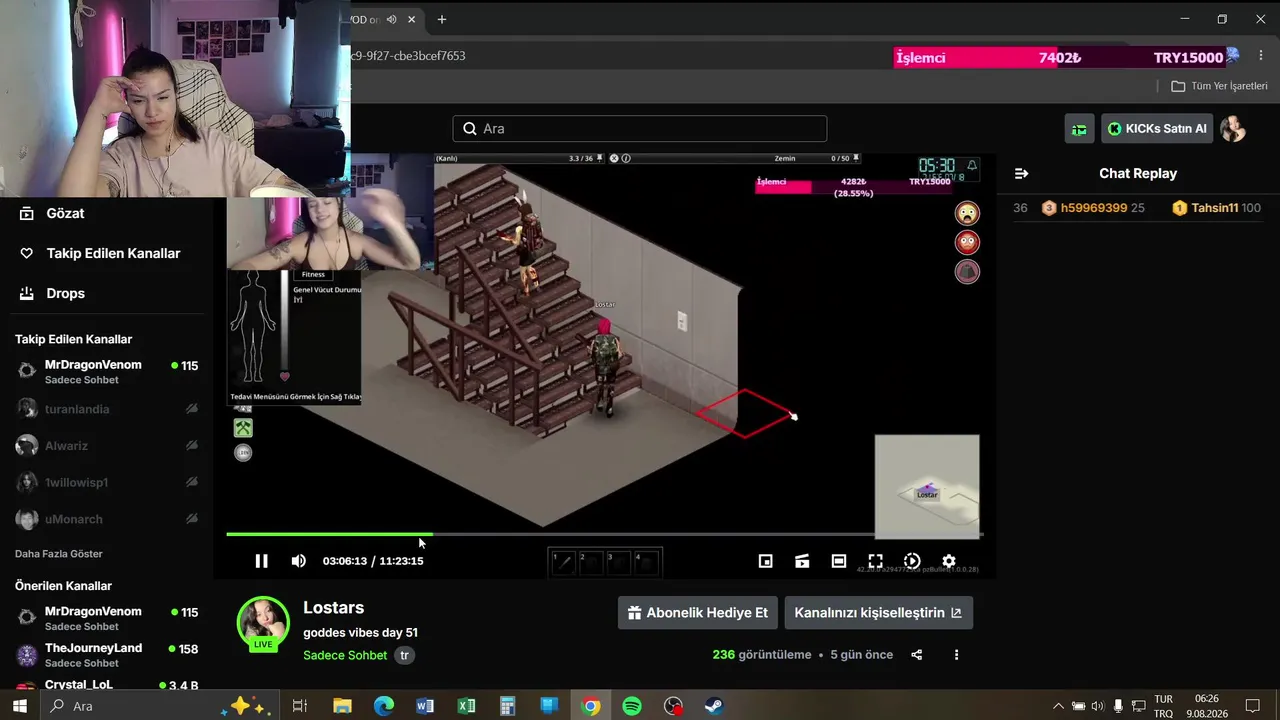Open TheJourneyLand recommended channel
This screenshot has width=1280, height=720.
click(x=106, y=655)
